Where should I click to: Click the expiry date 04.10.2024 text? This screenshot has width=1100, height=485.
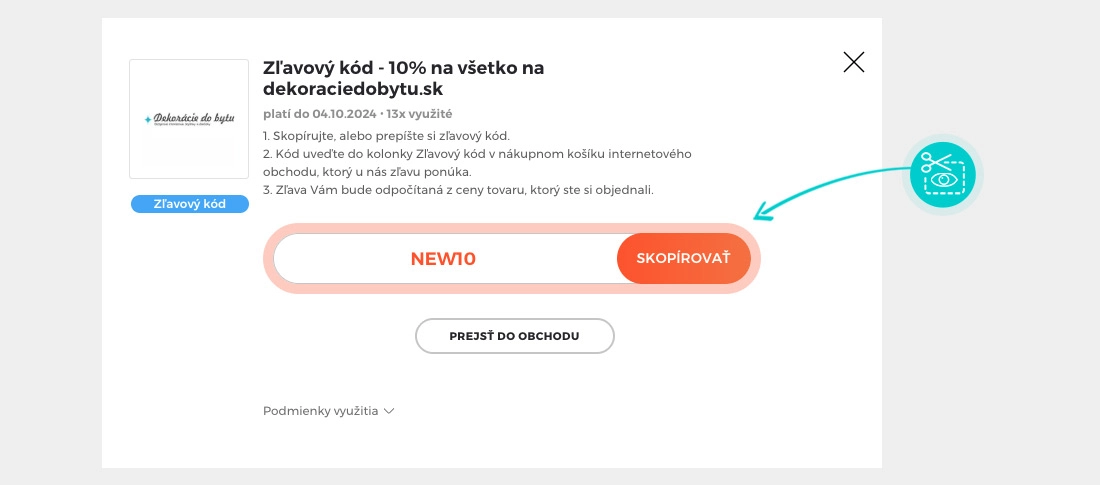(340, 114)
